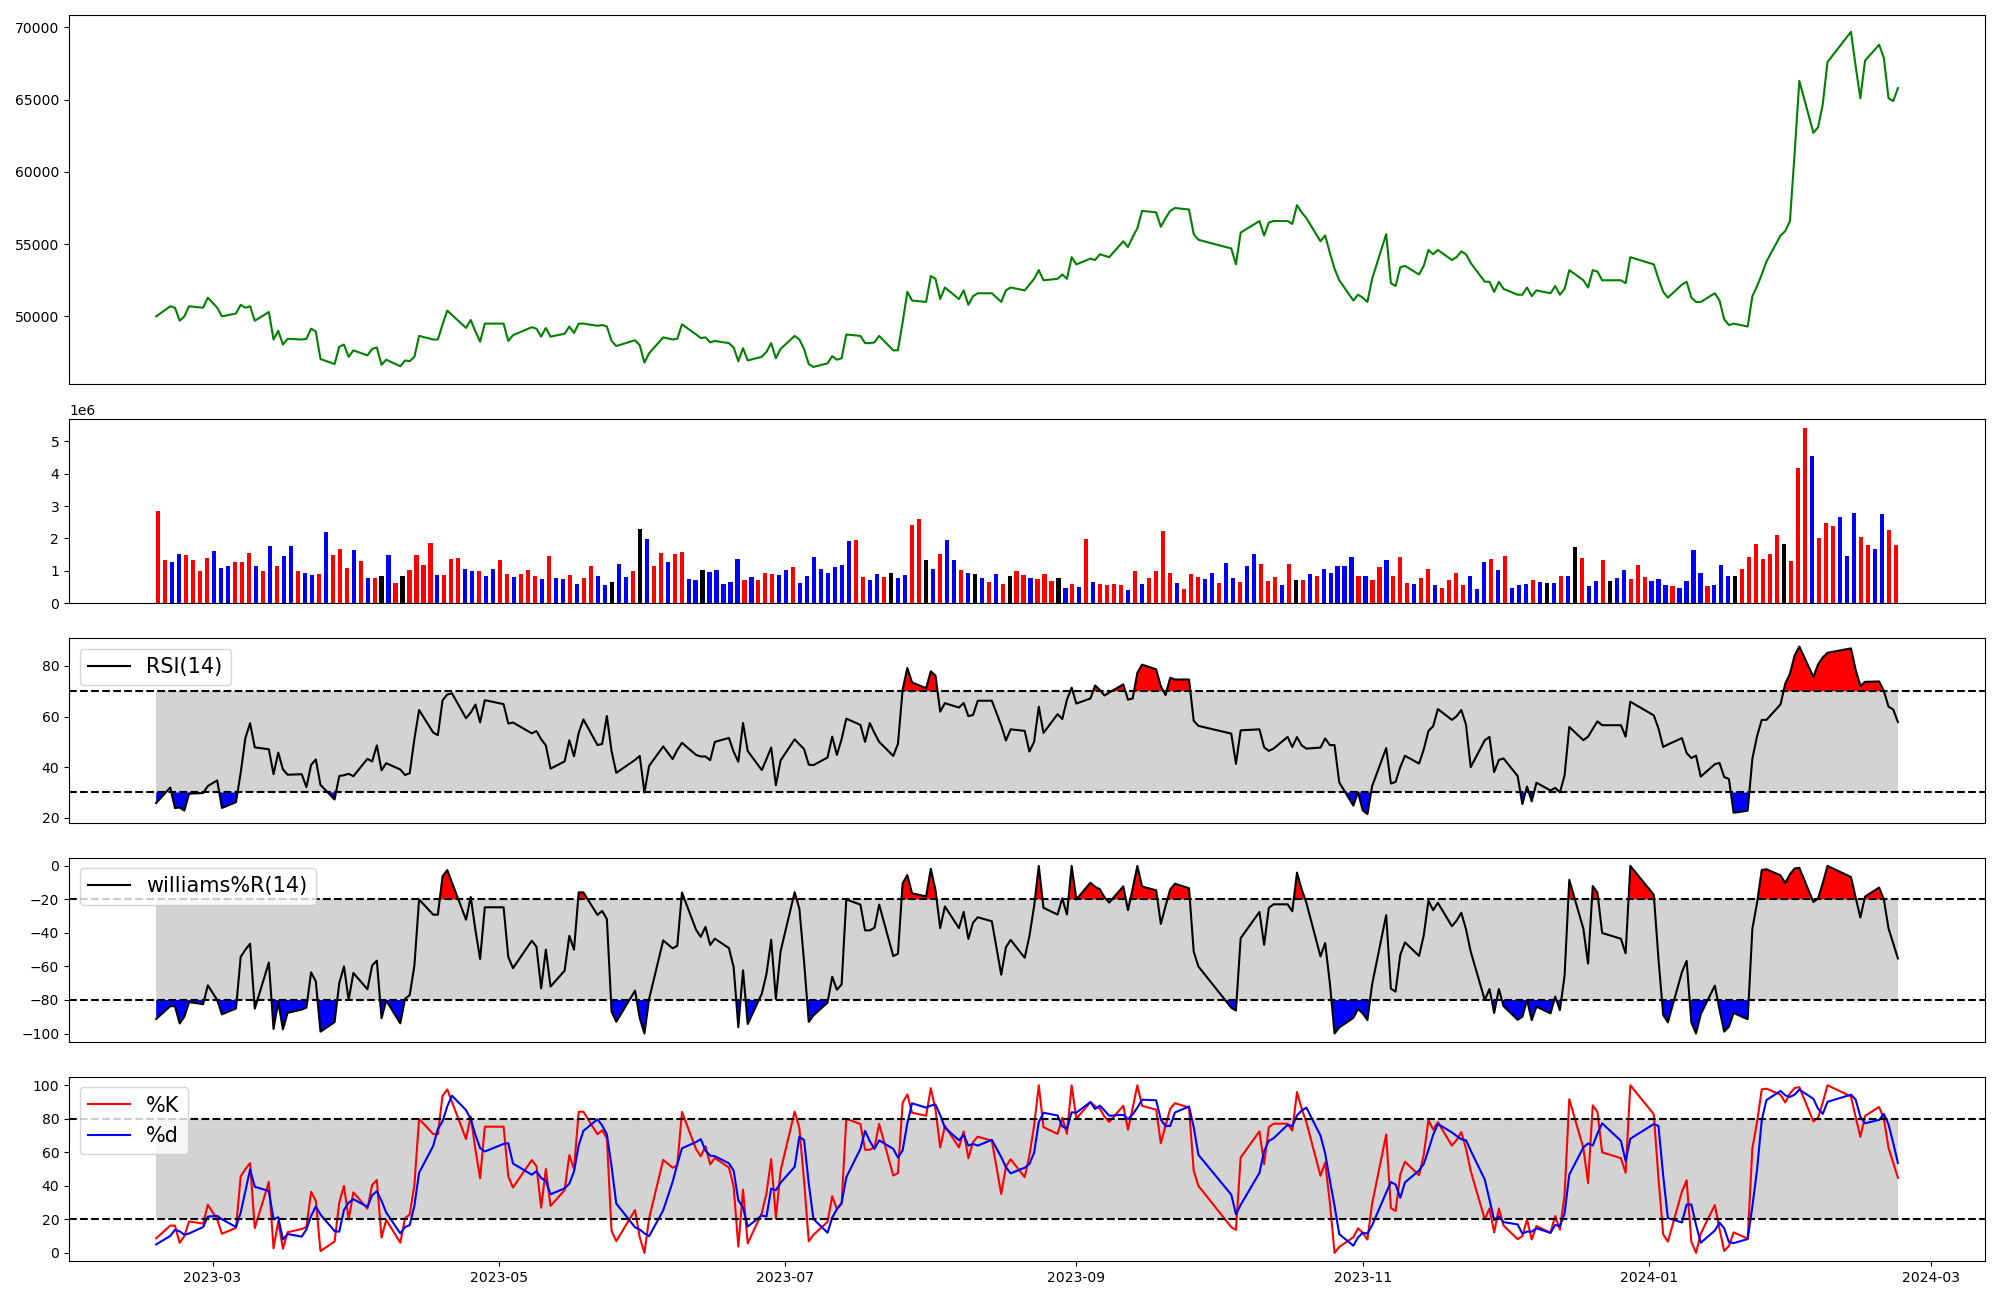Click the 2023-09 date label on x-axis
This screenshot has width=2000, height=1300.
coord(1075,1276)
